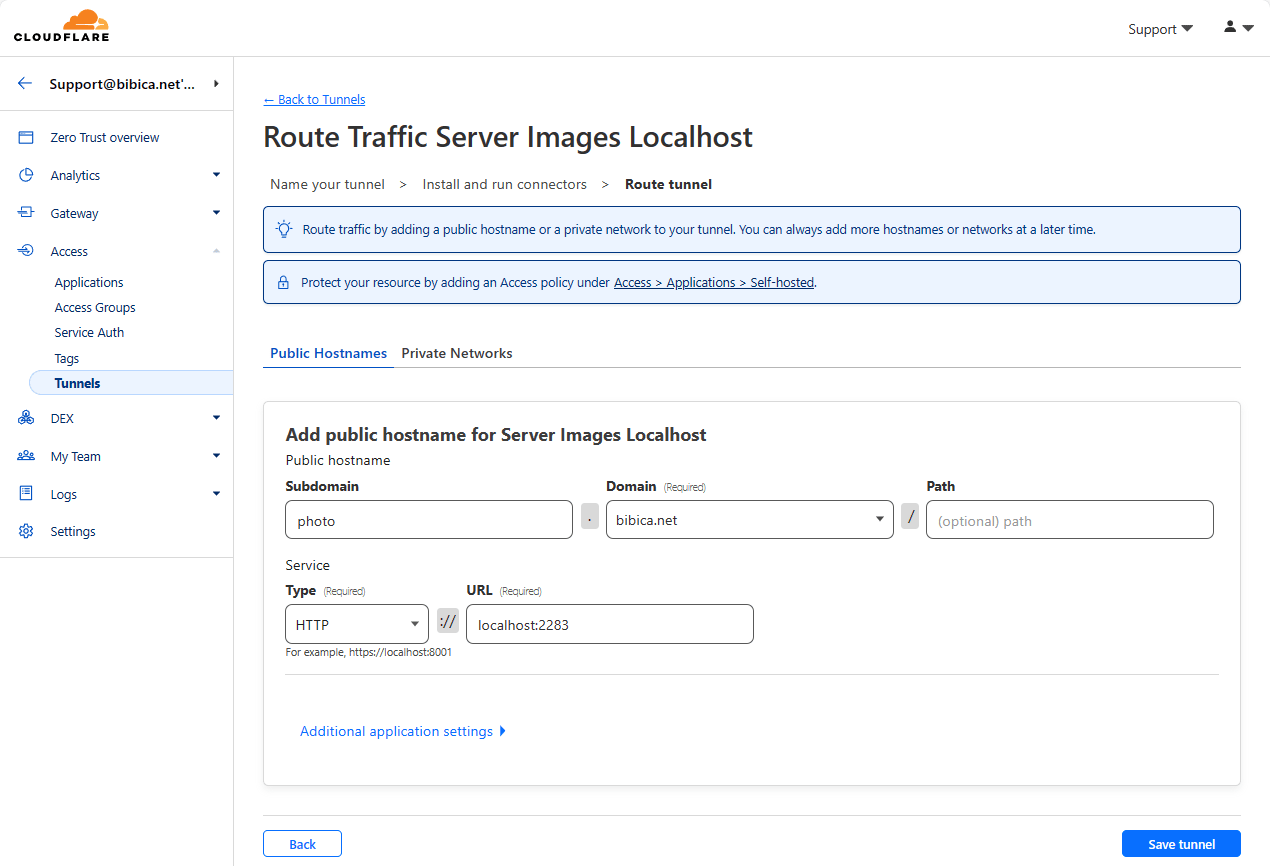Click the DEX icon in sidebar
This screenshot has width=1270, height=866.
coord(26,418)
